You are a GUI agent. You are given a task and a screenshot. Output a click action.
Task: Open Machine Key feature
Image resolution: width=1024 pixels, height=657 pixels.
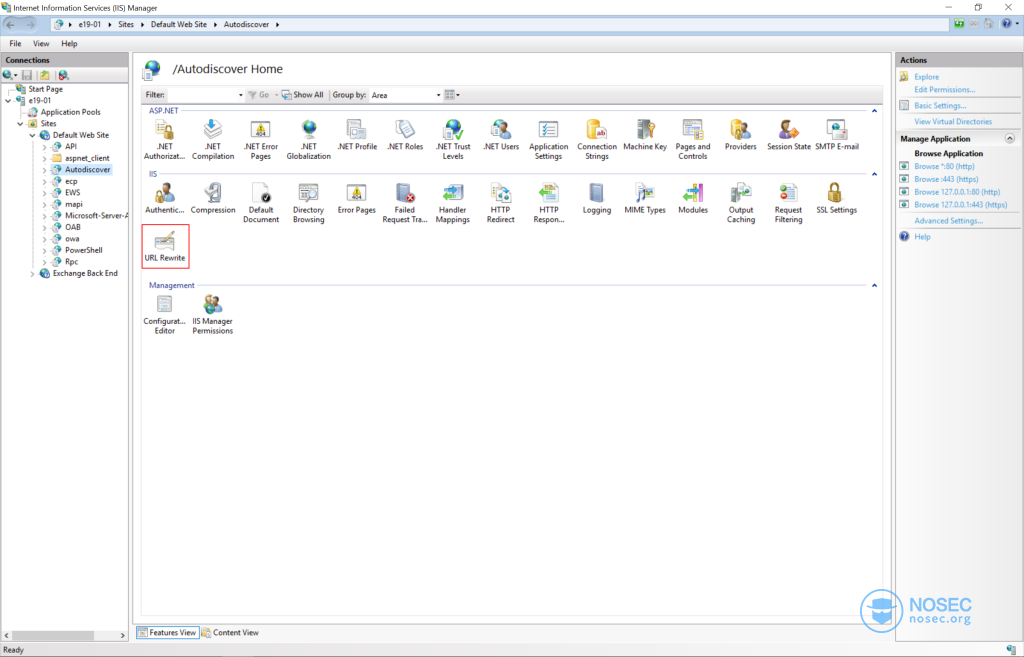tap(645, 135)
